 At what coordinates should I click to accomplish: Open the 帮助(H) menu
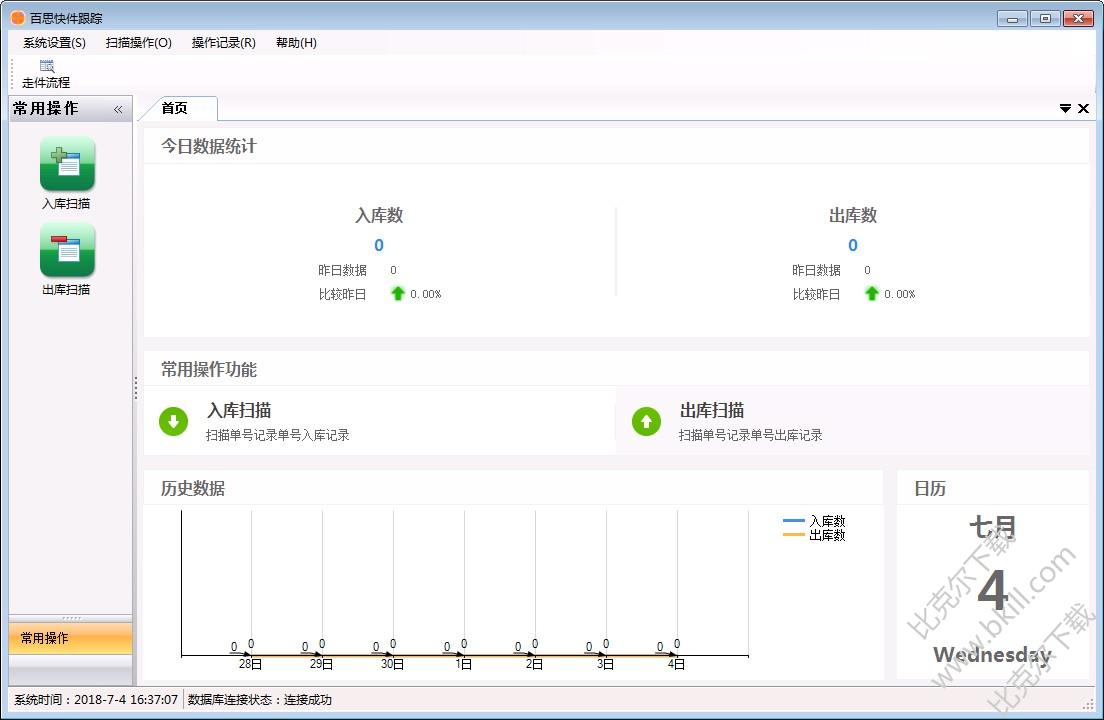pyautogui.click(x=294, y=43)
